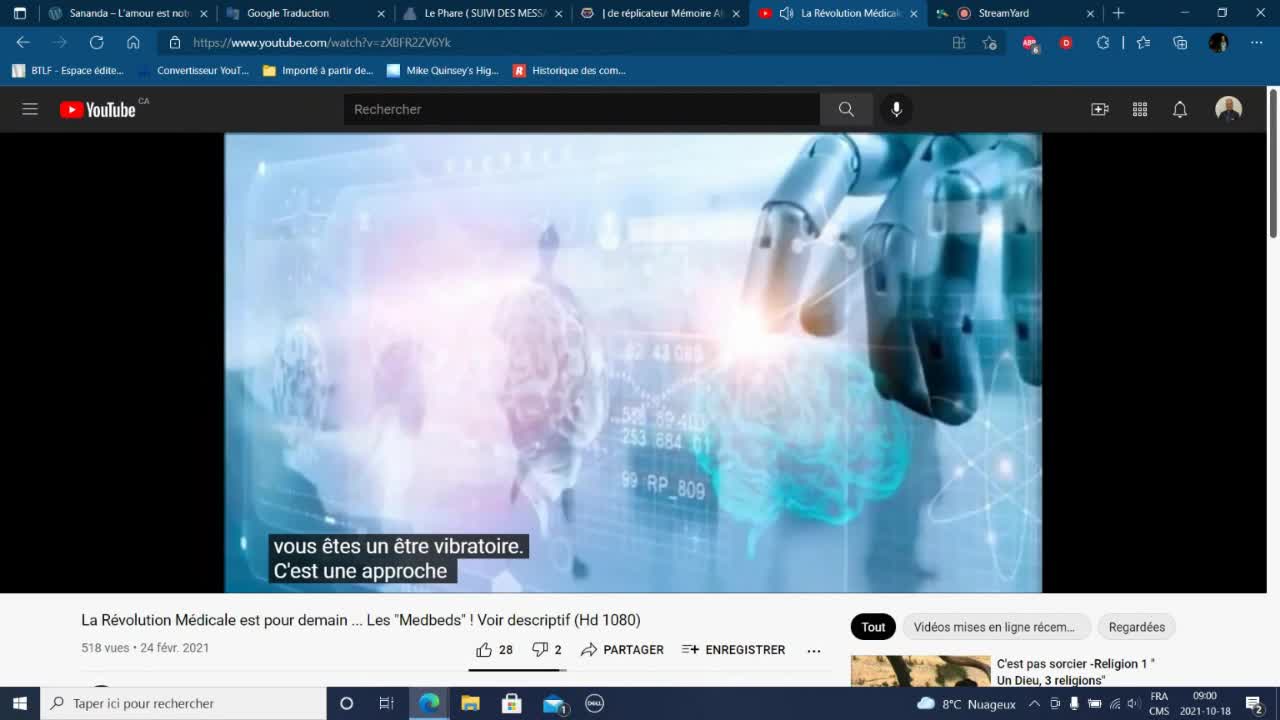Open the Convertisseur YouT bookmark

point(194,71)
